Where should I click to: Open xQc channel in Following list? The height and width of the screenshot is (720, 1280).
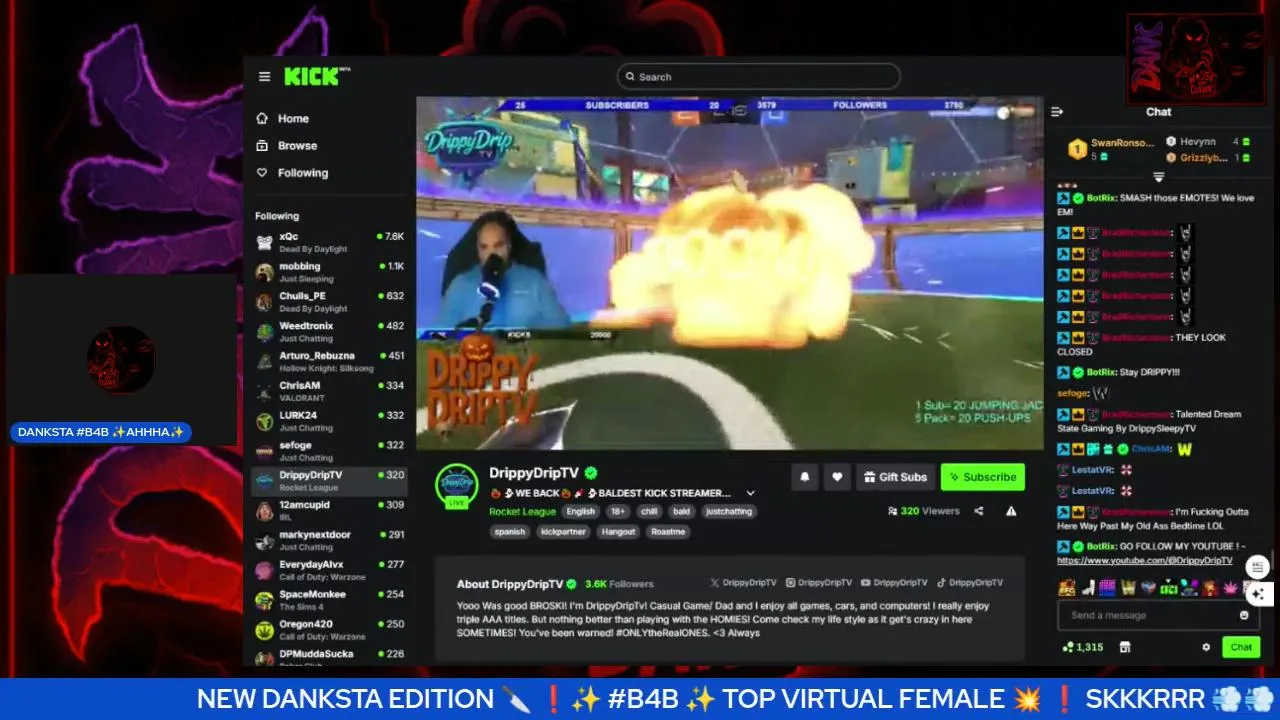(x=329, y=242)
